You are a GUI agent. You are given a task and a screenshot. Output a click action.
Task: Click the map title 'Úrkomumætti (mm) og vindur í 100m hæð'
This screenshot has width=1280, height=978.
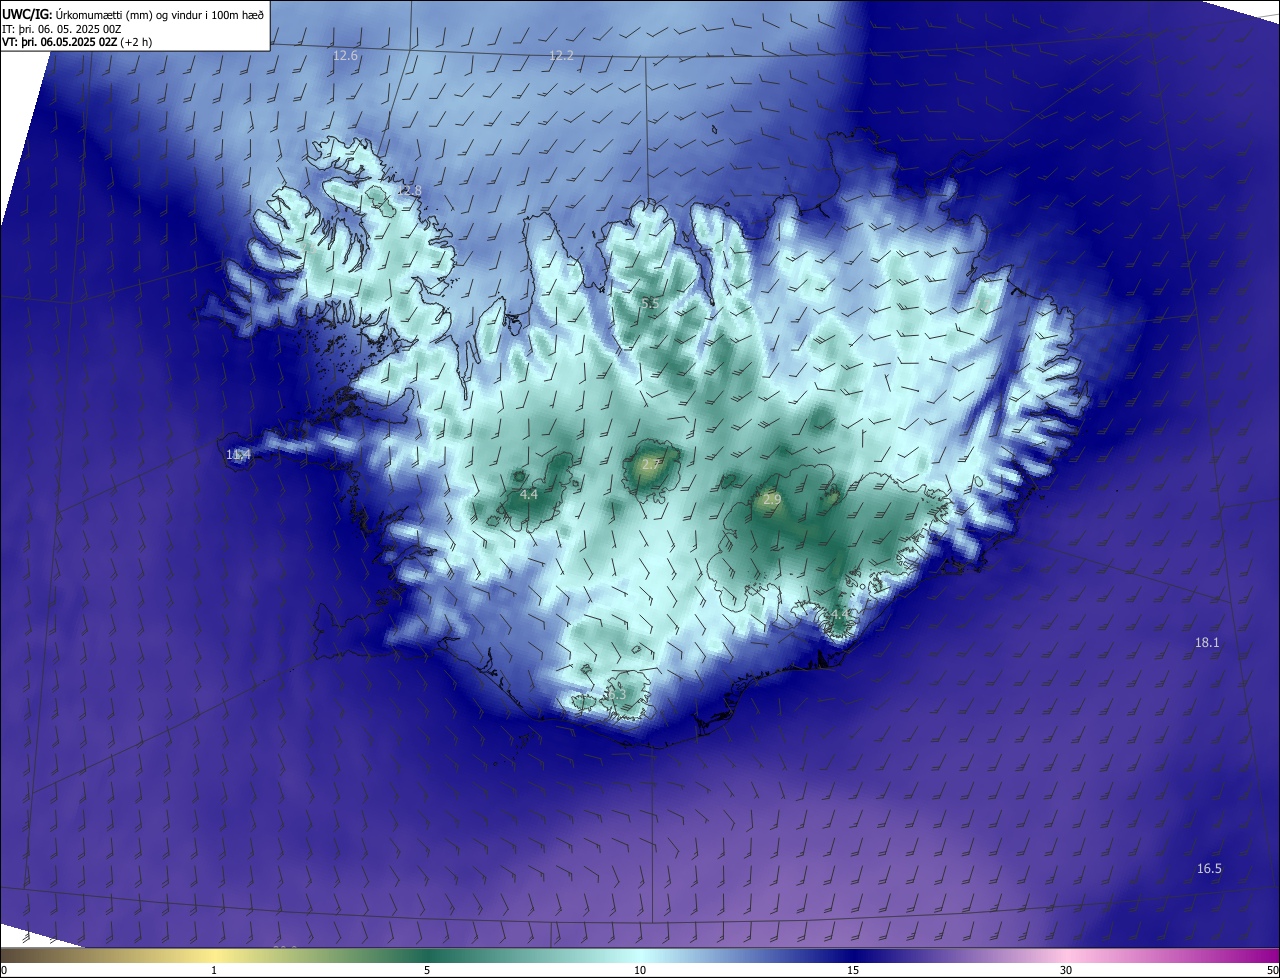160,14
